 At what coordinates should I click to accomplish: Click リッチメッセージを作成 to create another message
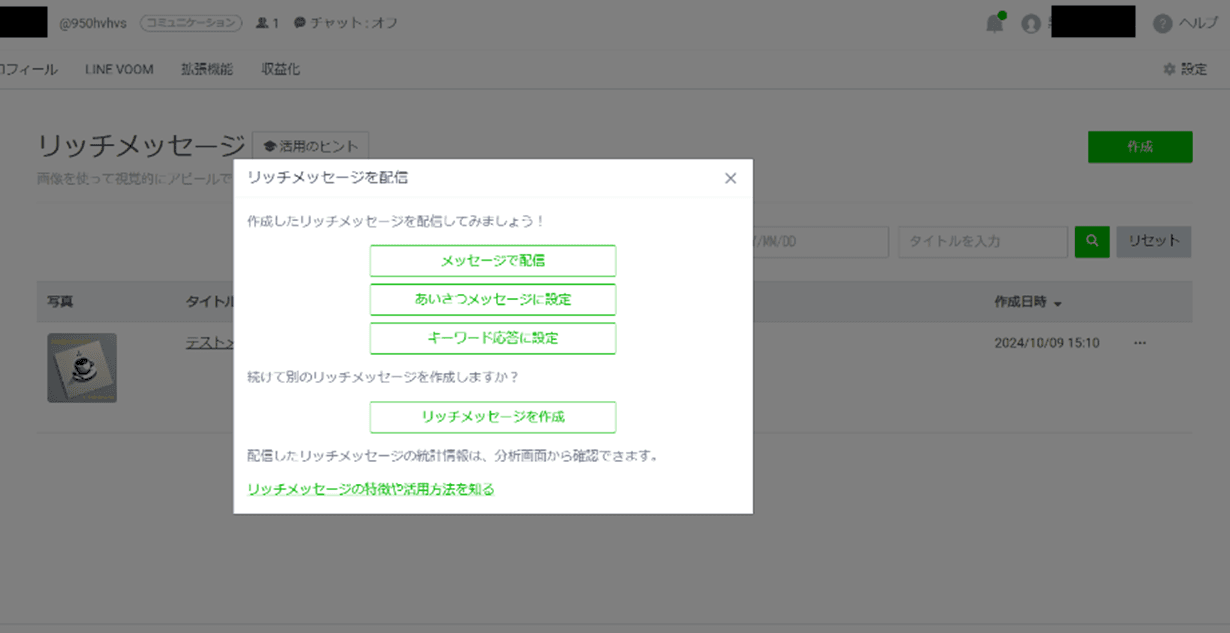(493, 417)
